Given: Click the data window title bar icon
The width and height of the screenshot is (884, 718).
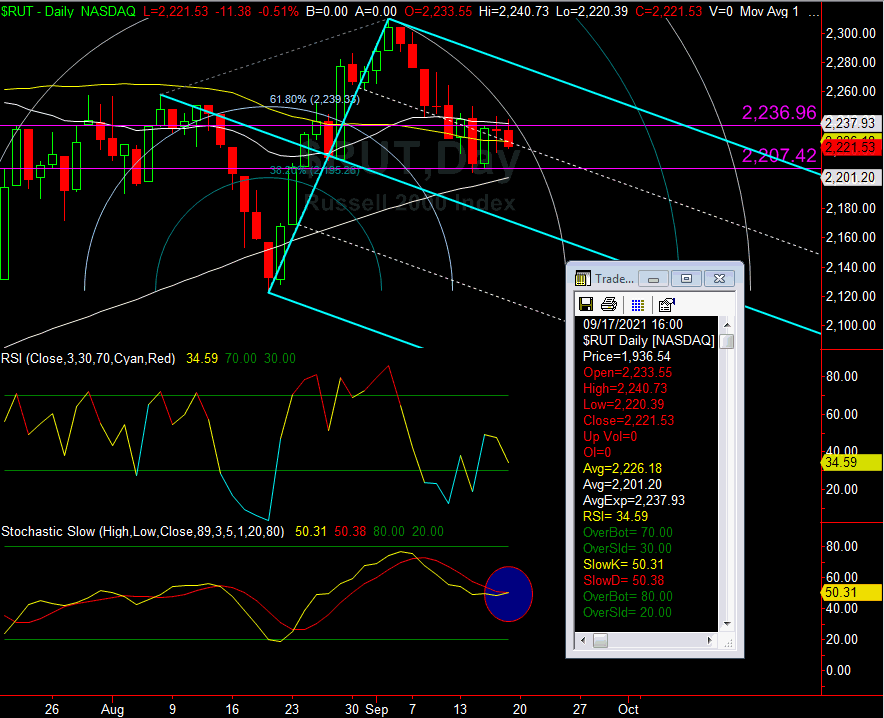Looking at the screenshot, I should (x=582, y=279).
